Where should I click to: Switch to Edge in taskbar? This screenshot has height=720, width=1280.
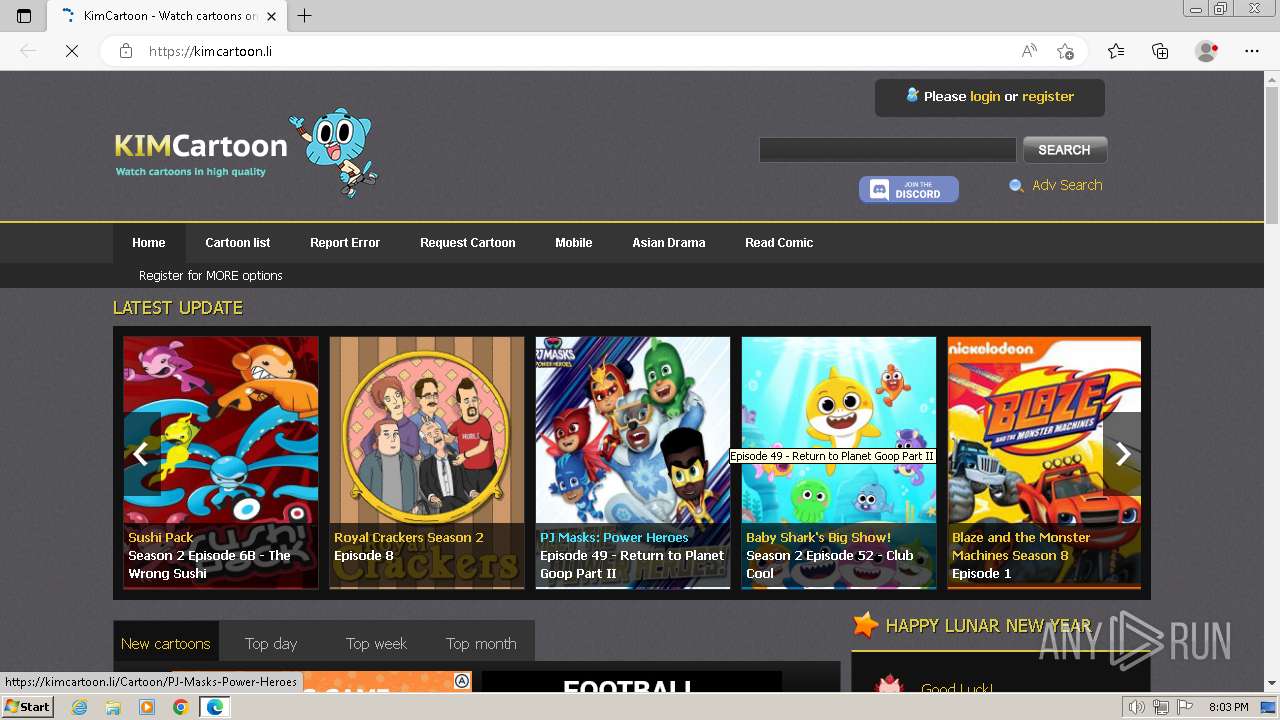point(214,707)
